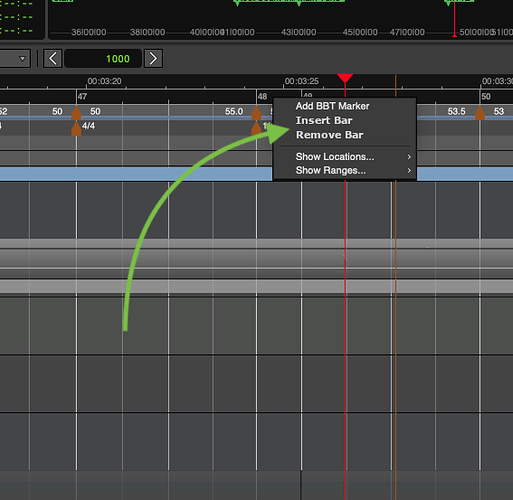Select the tempo marker at bar 50
Image resolution: width=513 pixels, height=500 pixels.
480,113
